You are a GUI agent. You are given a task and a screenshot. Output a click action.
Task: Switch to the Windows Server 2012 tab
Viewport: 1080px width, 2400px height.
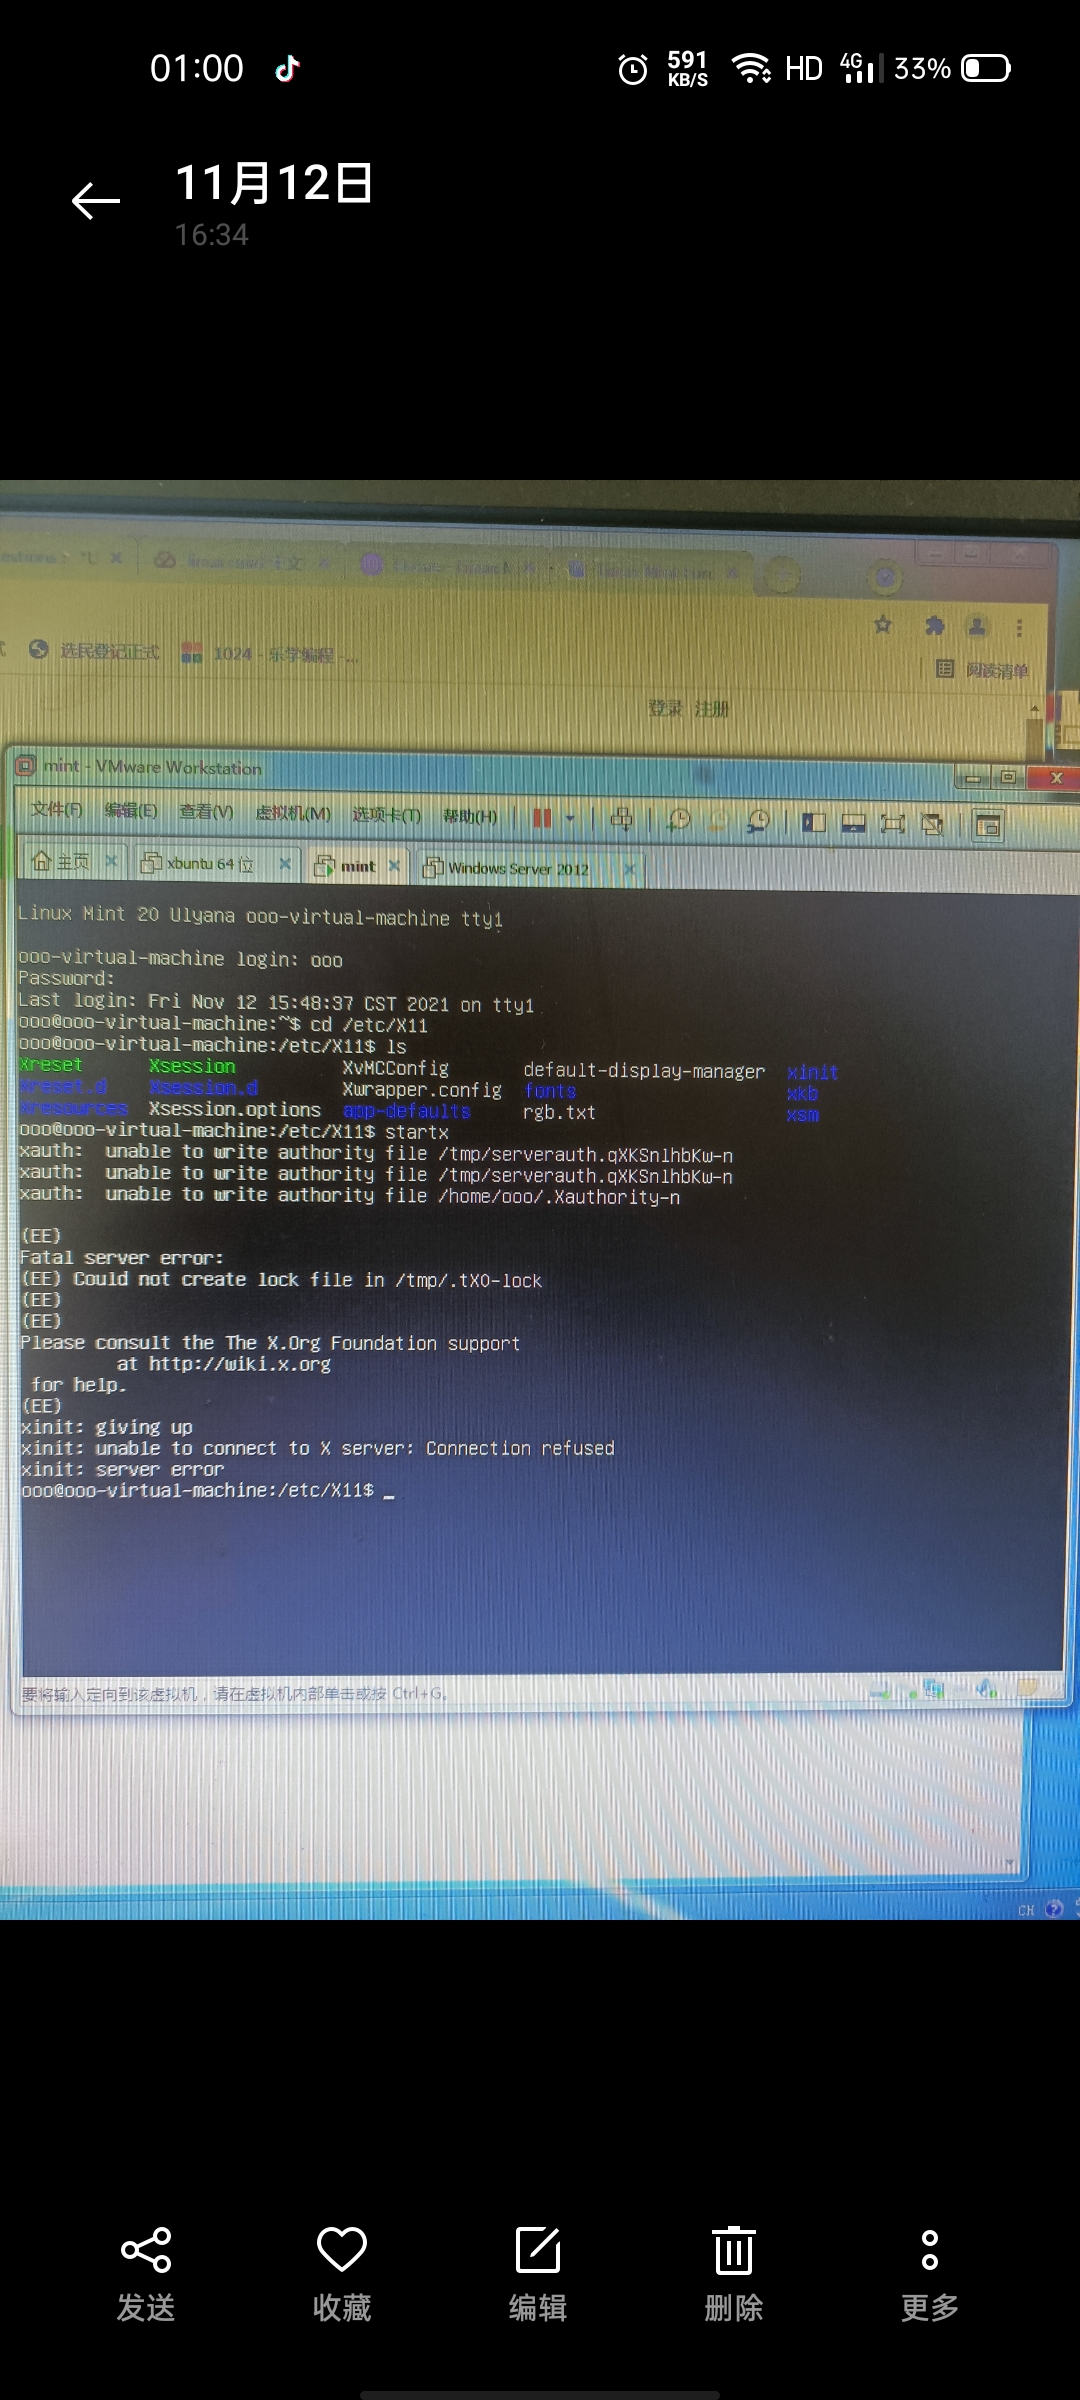click(507, 868)
